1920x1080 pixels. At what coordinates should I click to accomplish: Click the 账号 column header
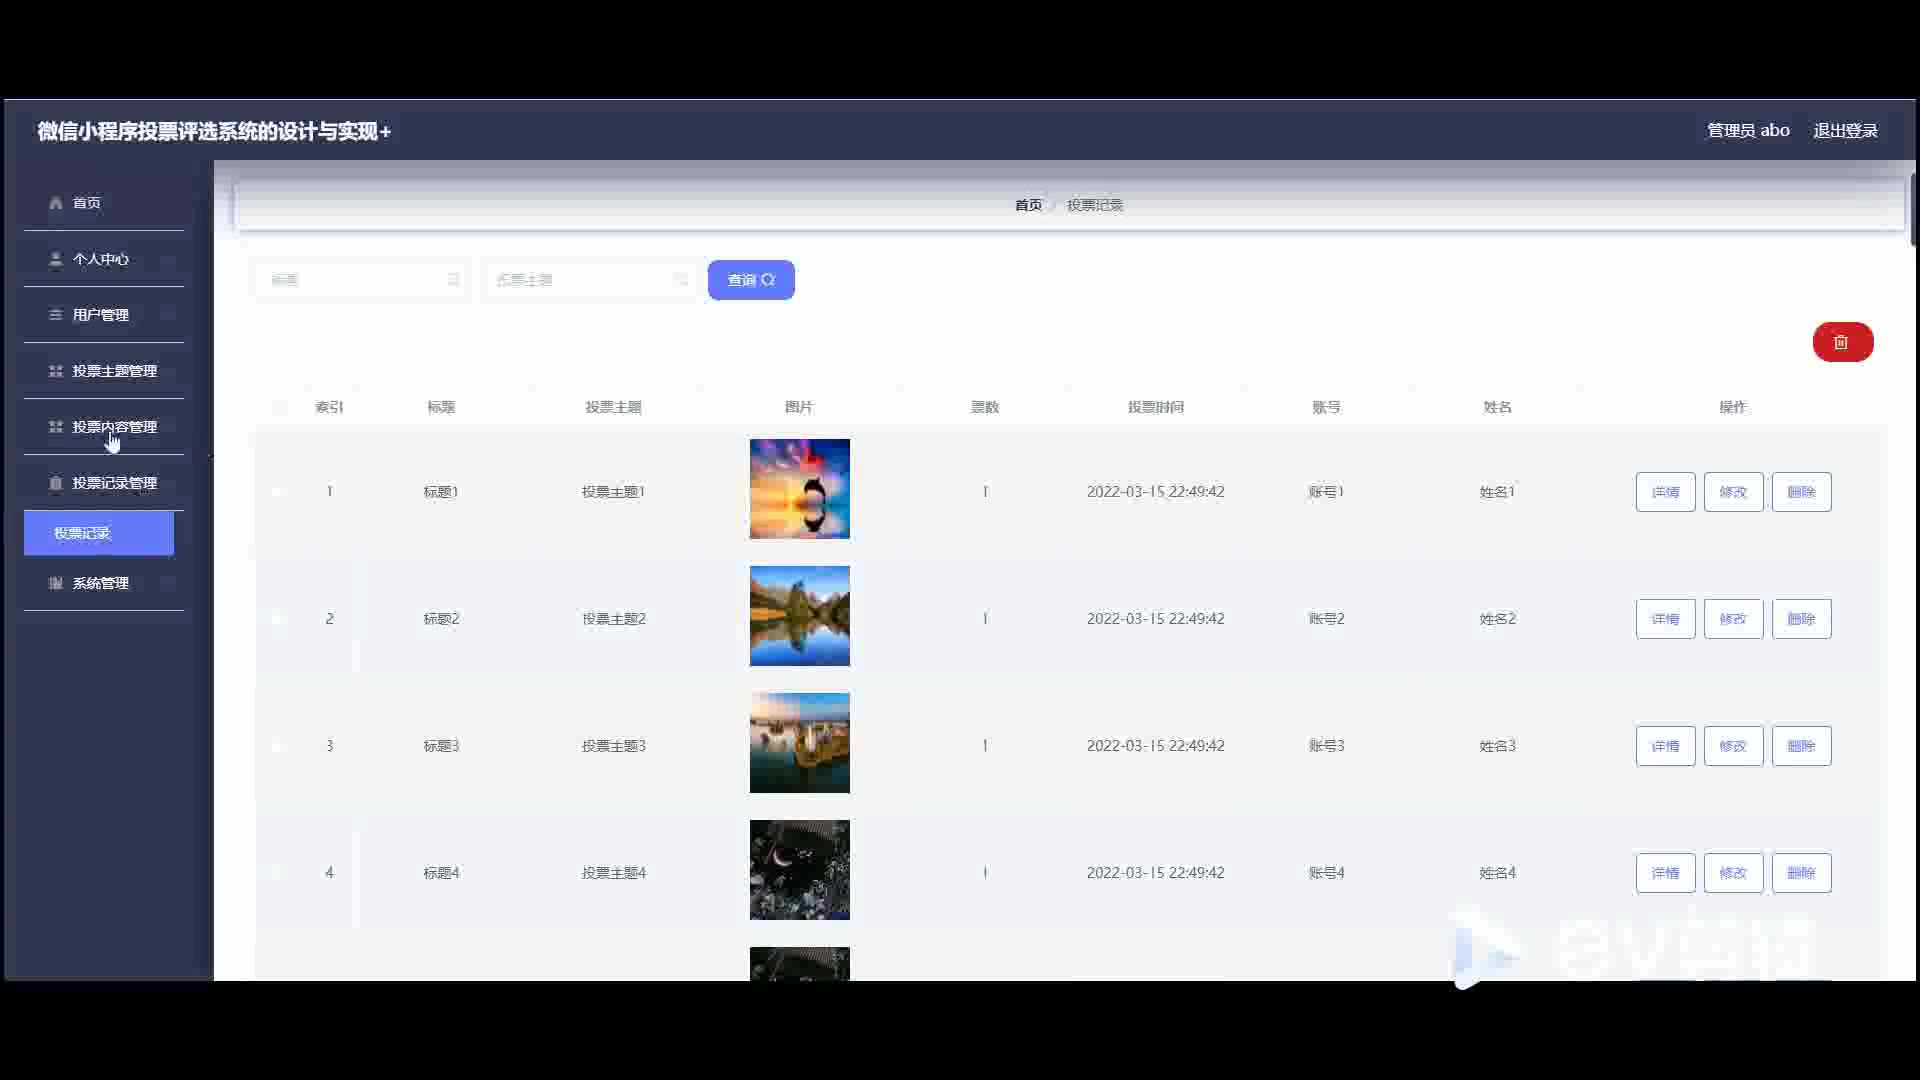click(x=1327, y=407)
